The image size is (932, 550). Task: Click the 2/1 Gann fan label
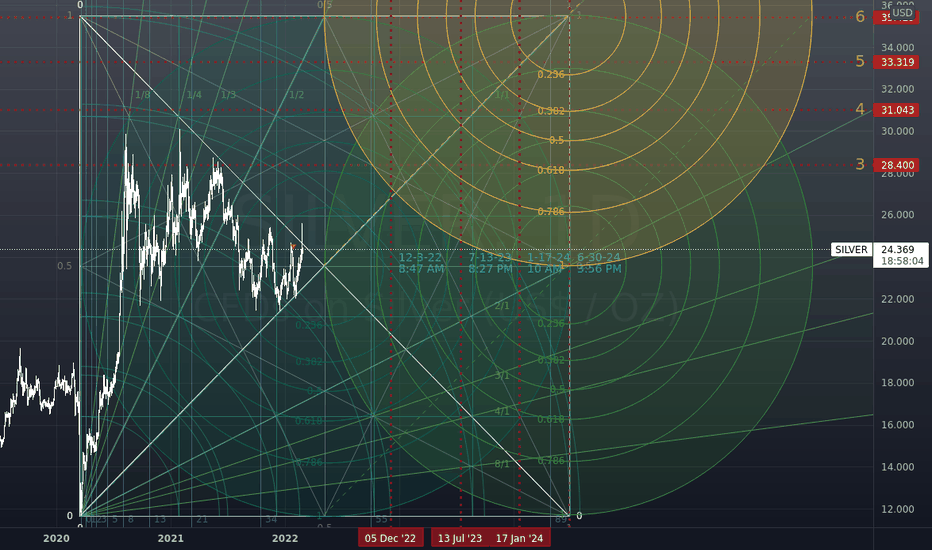(x=502, y=306)
